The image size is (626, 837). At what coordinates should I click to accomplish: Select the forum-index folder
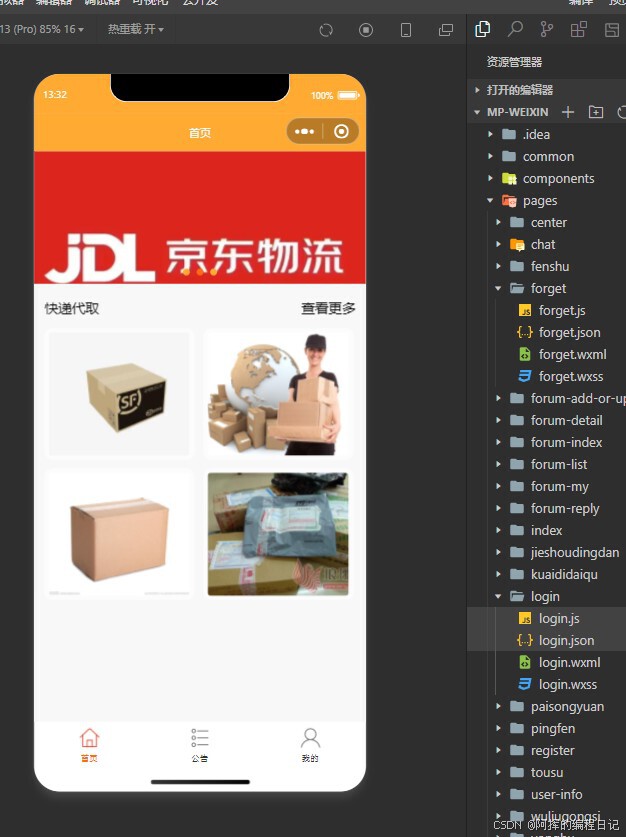(566, 443)
